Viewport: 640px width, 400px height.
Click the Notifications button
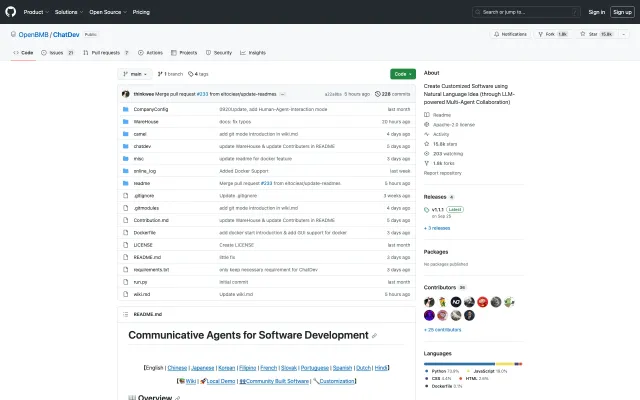pyautogui.click(x=510, y=34)
